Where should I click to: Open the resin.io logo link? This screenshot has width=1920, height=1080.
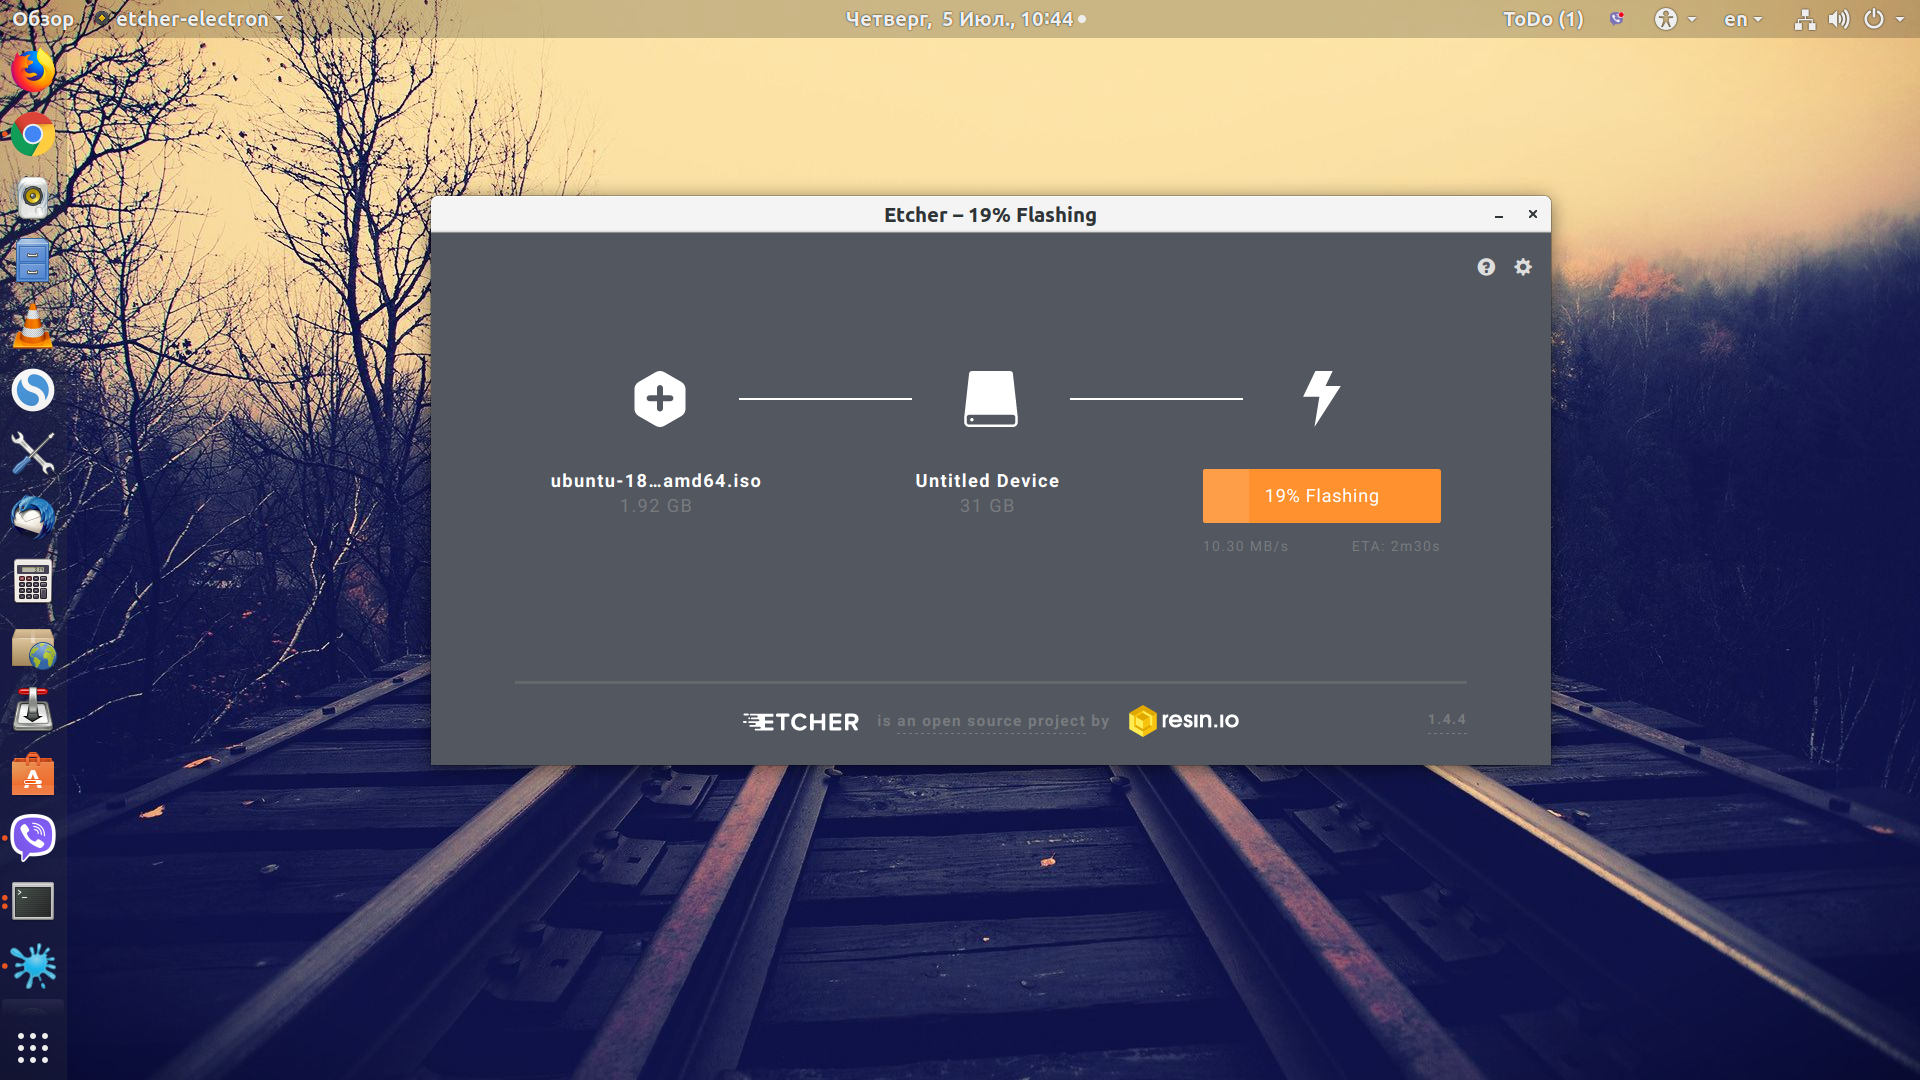point(1184,720)
